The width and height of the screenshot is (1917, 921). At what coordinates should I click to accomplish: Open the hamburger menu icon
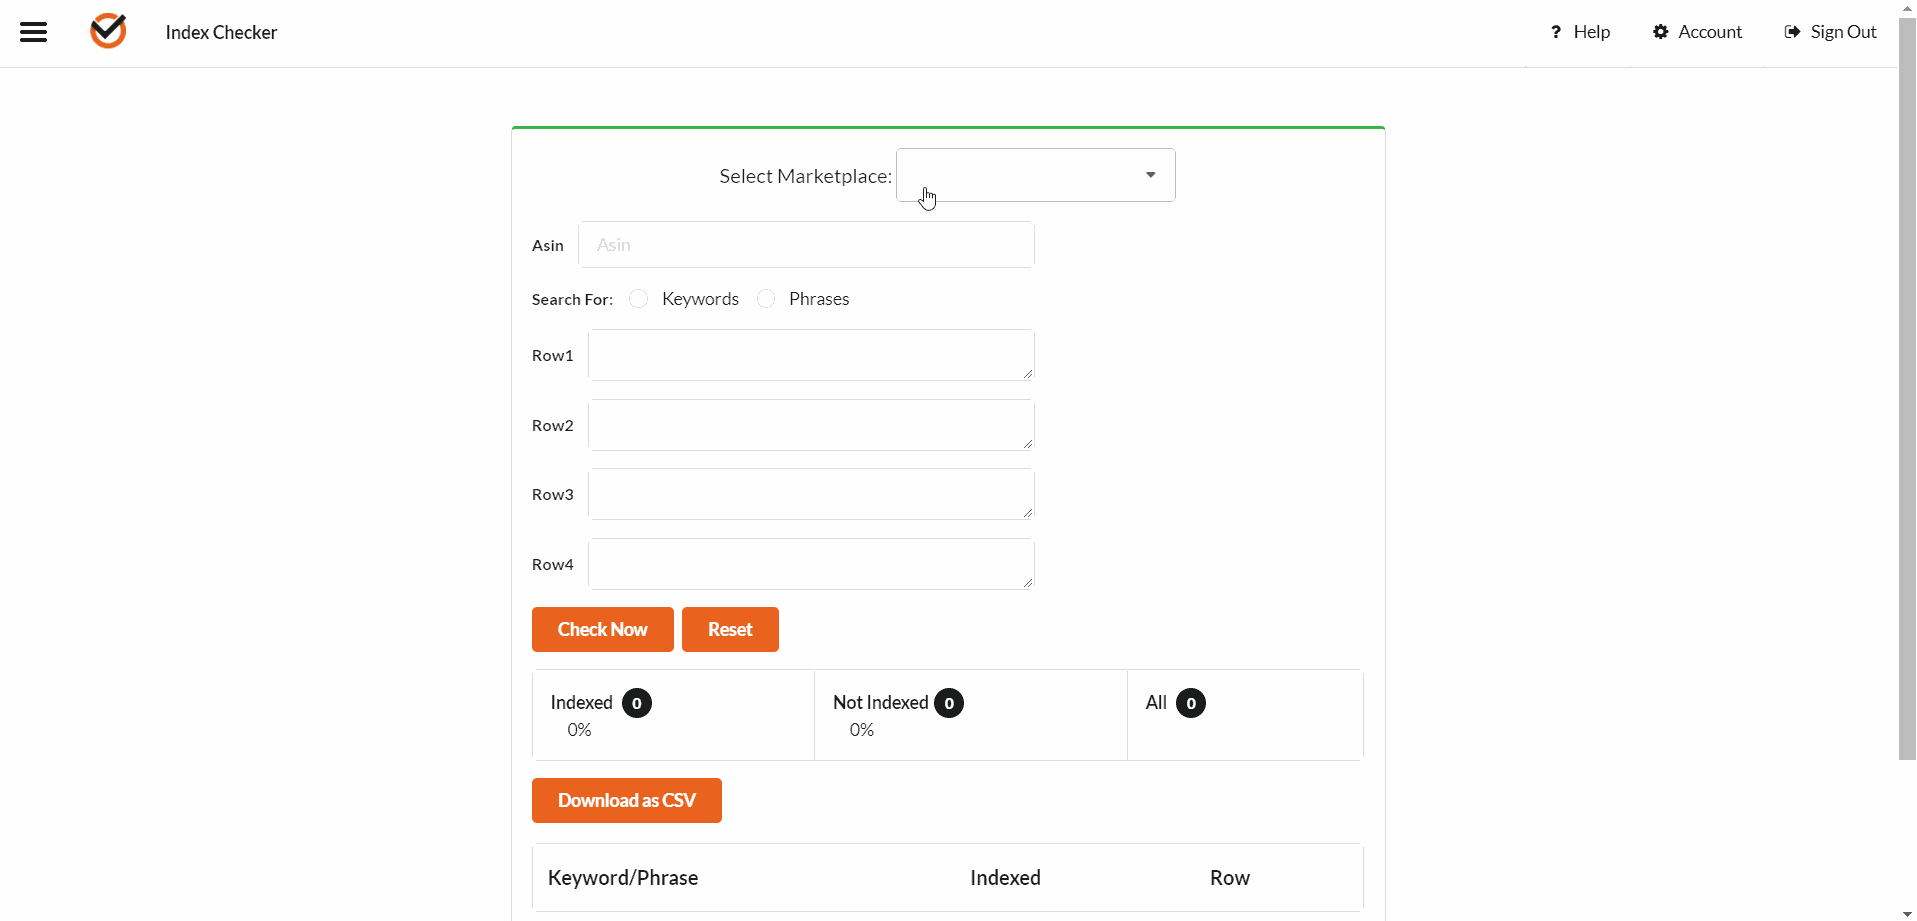(34, 32)
